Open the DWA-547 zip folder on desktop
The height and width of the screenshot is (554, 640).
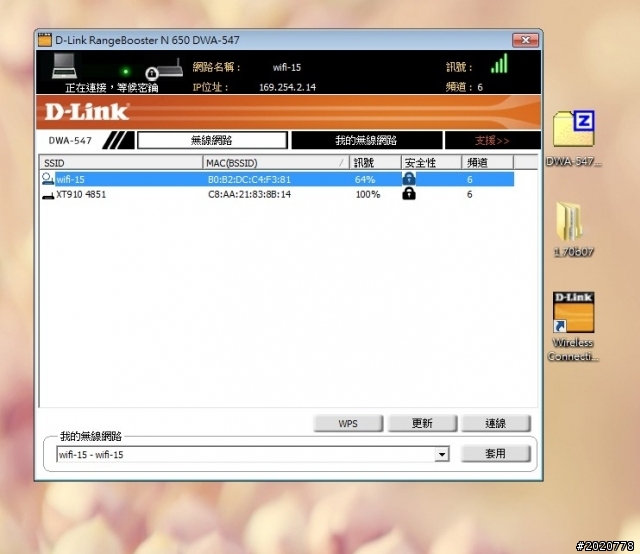(x=573, y=138)
